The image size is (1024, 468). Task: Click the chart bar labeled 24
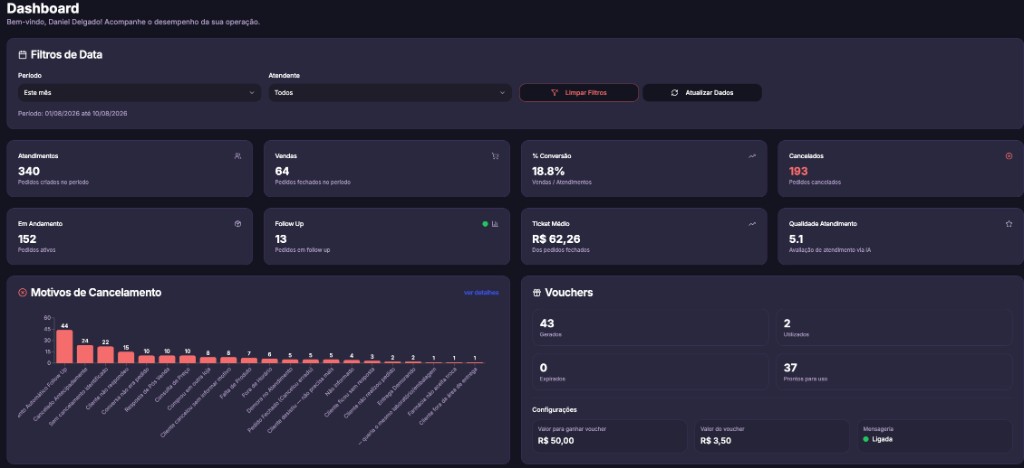[x=85, y=354]
